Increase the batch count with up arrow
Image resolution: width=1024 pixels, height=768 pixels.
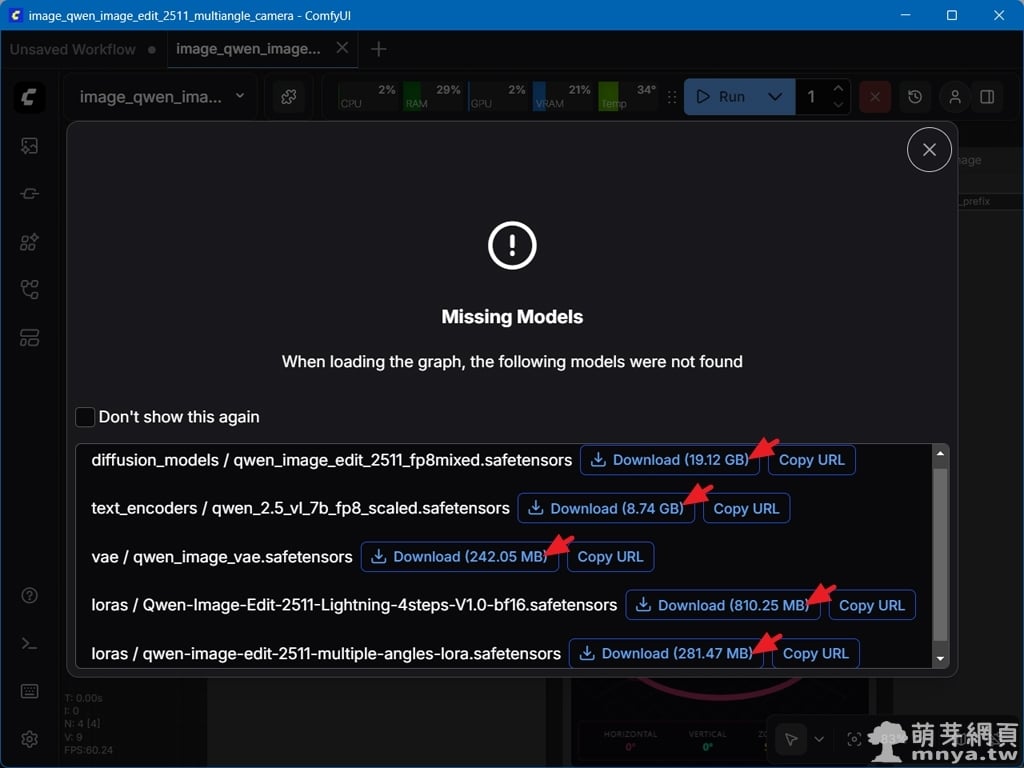838,89
